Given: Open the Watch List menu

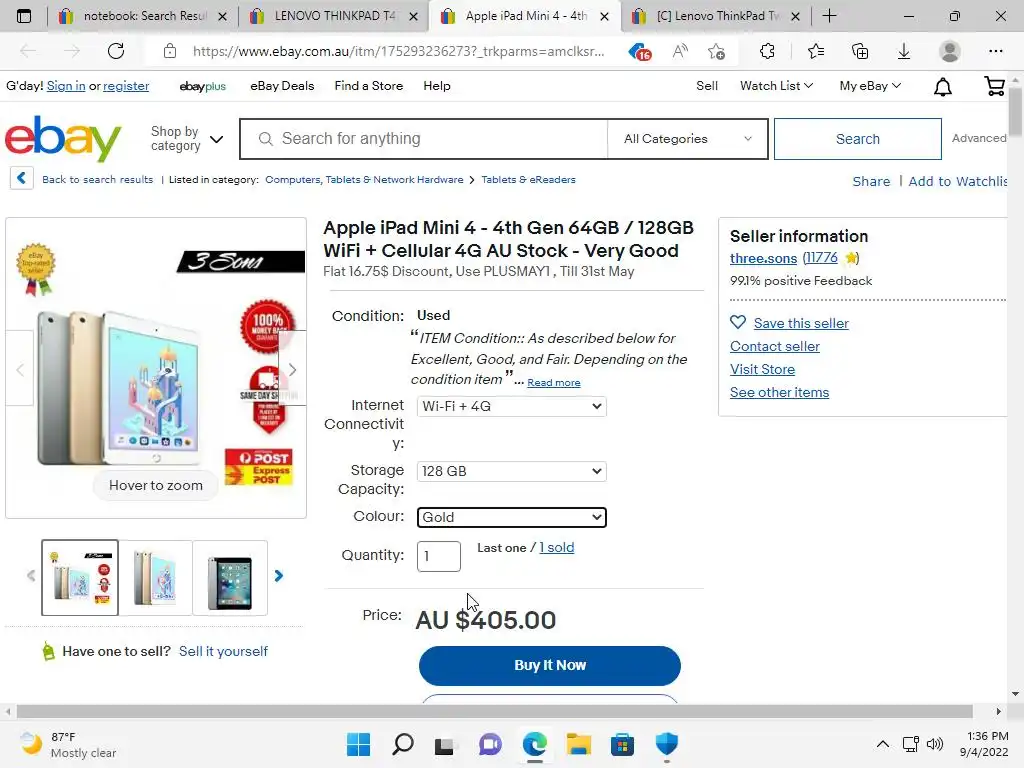Looking at the screenshot, I should point(776,86).
